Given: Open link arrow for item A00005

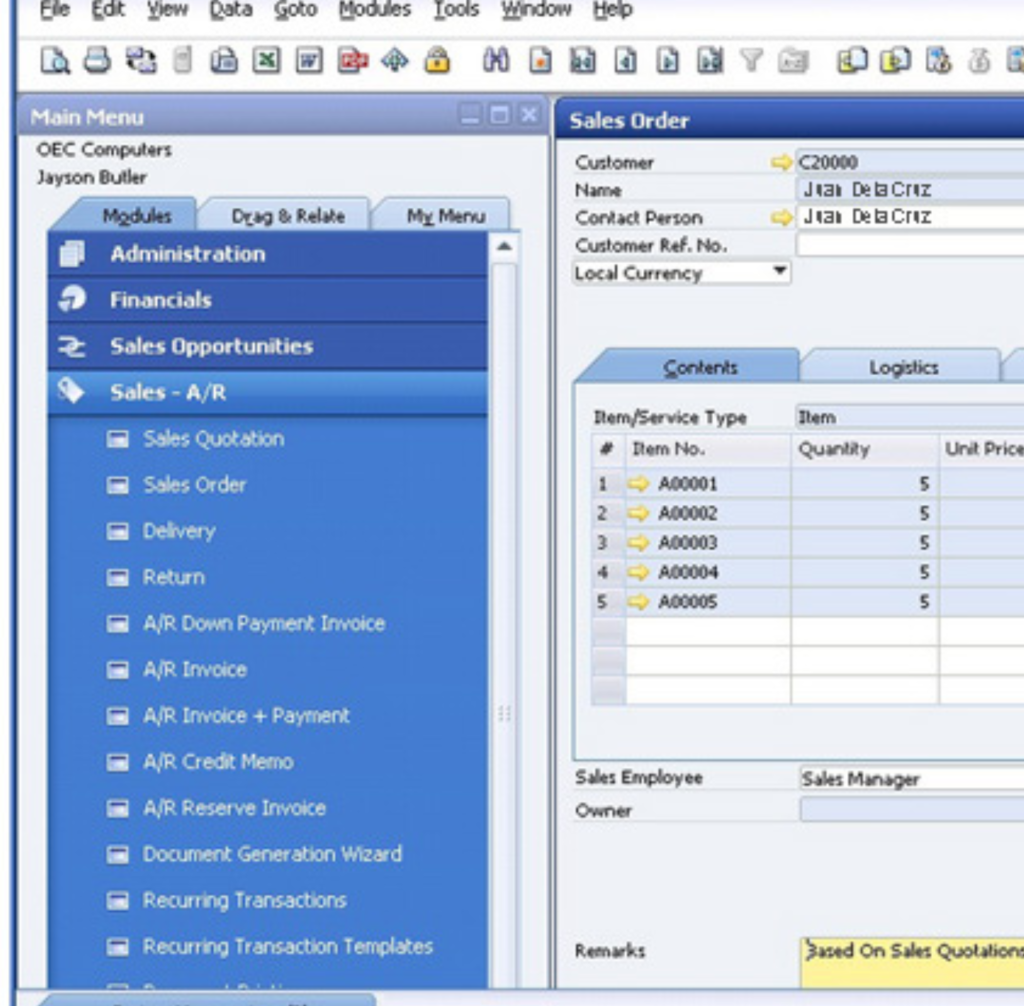Looking at the screenshot, I should (638, 601).
